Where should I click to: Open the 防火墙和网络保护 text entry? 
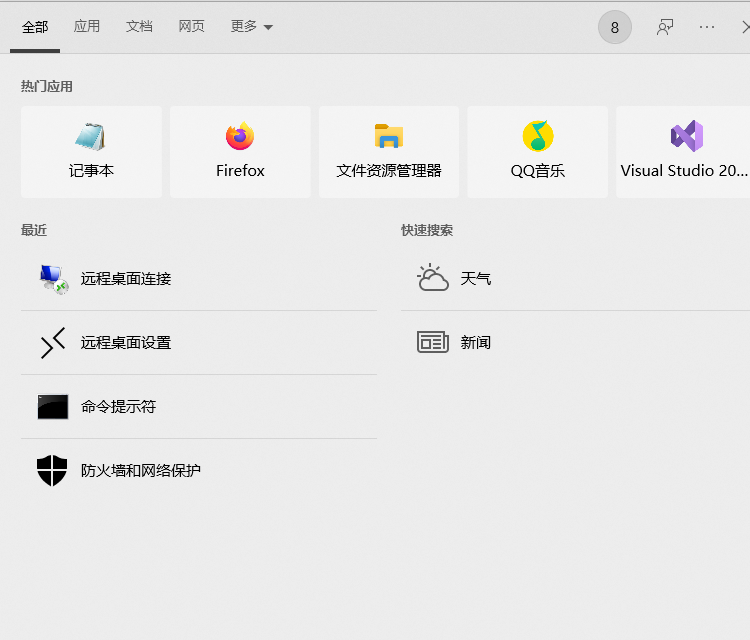[141, 471]
